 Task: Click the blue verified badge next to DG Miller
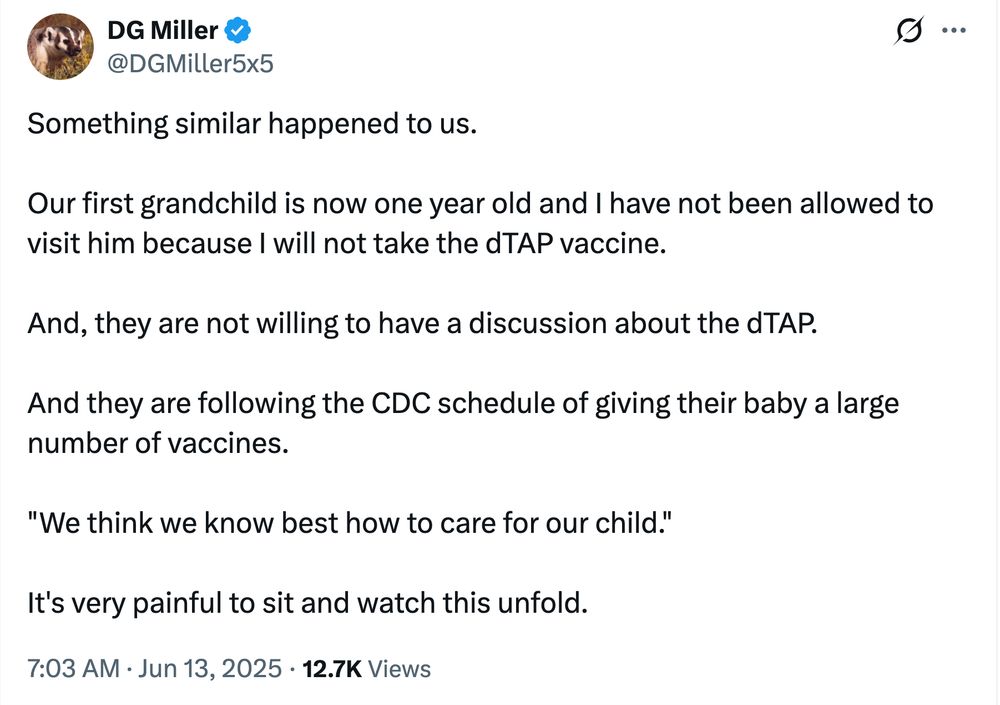click(x=236, y=29)
